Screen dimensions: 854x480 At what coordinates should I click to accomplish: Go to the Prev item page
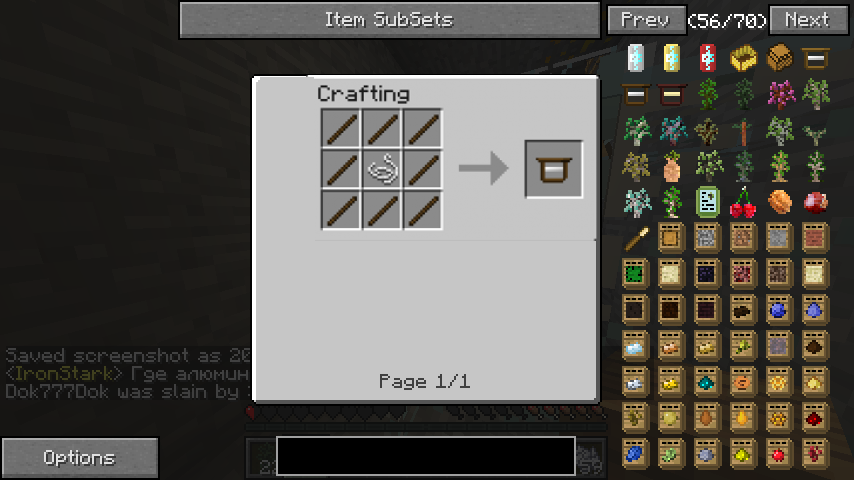646,20
